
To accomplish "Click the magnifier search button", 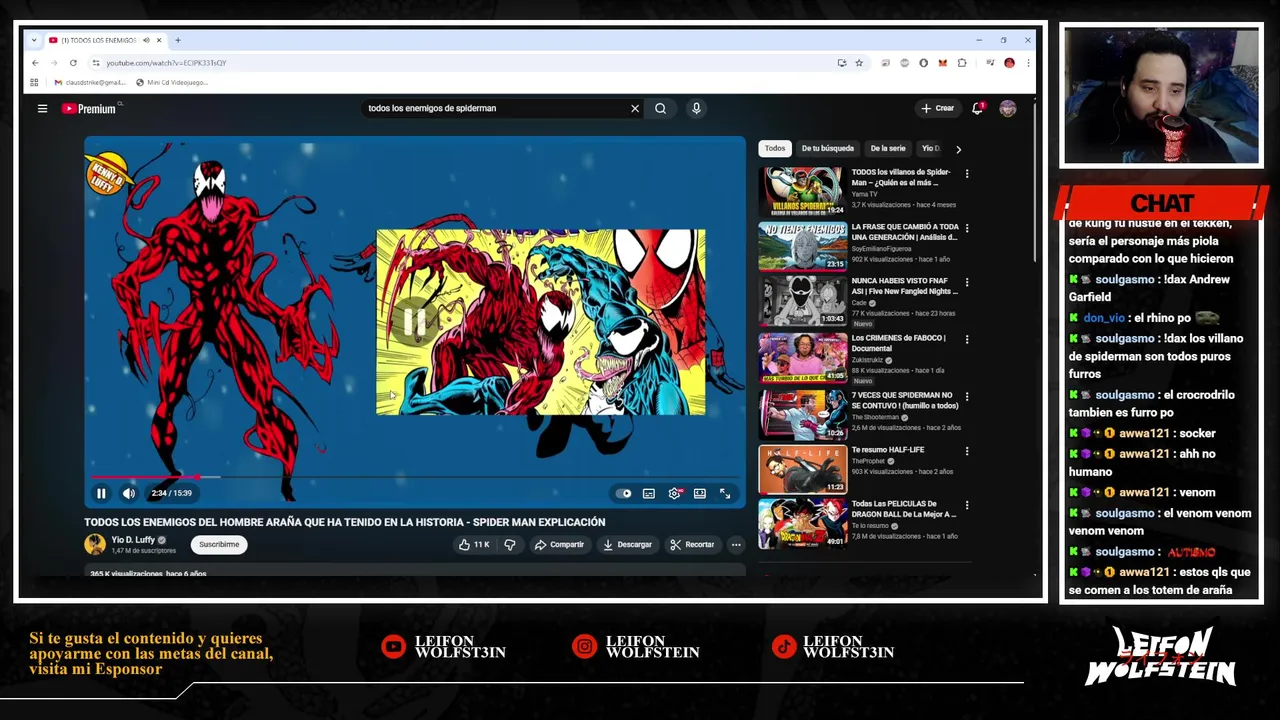I will [x=660, y=108].
